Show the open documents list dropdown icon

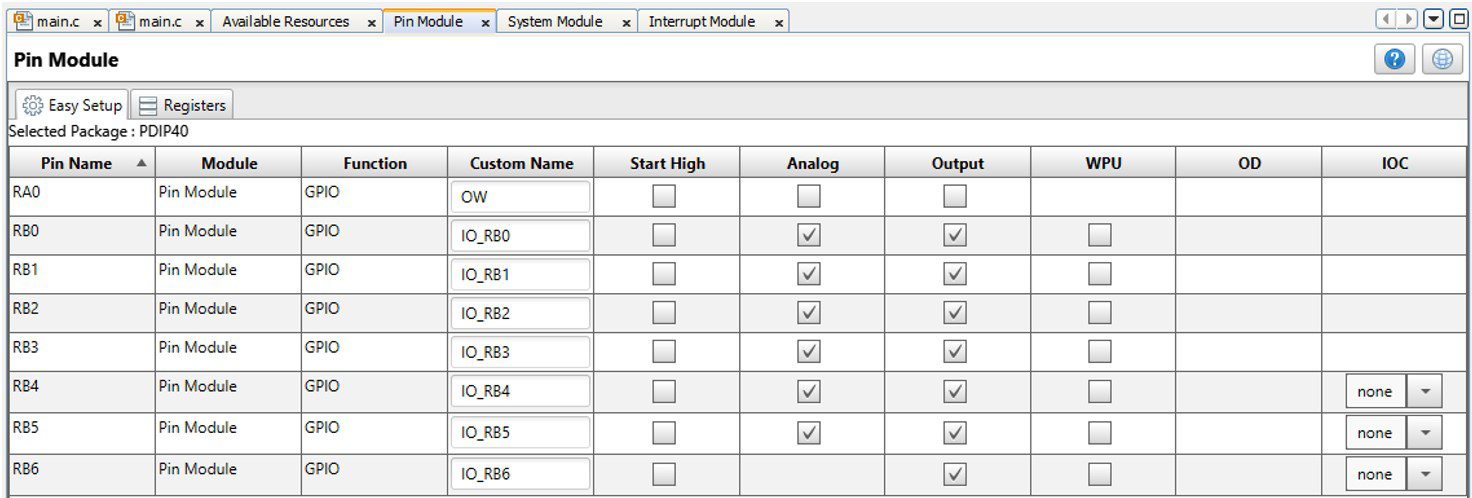tap(1433, 19)
